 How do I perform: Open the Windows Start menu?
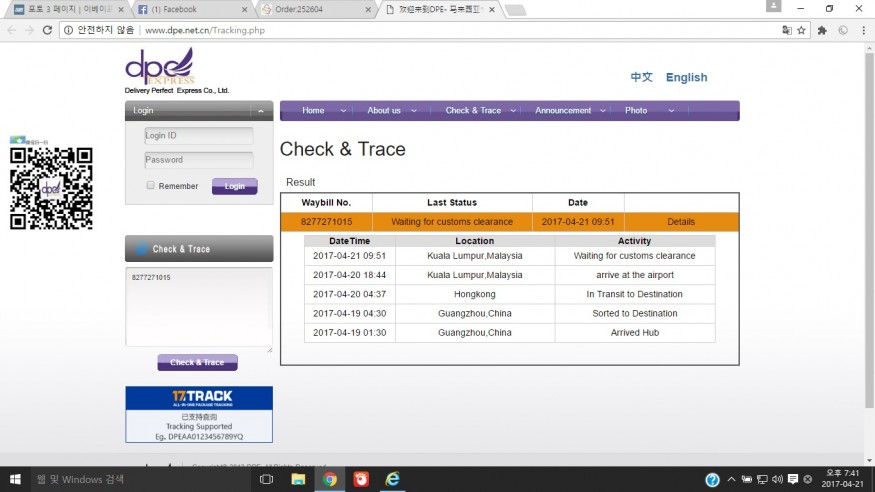pyautogui.click(x=14, y=479)
